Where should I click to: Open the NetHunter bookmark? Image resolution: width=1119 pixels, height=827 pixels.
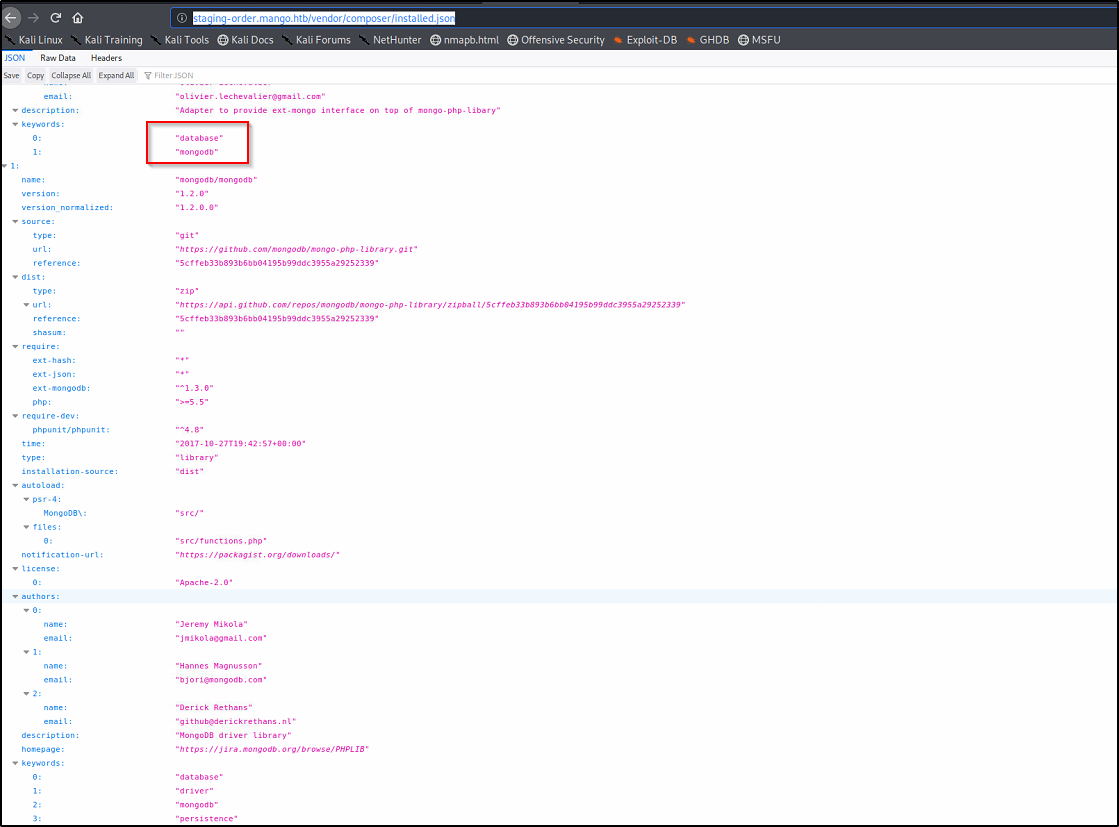coord(390,40)
